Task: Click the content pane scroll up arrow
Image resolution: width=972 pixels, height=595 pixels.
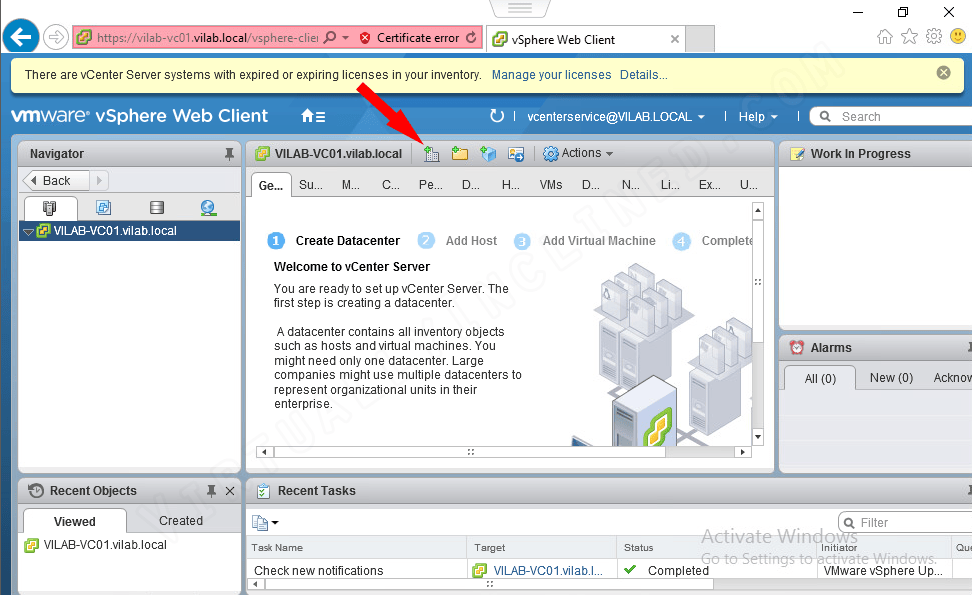Action: (x=758, y=211)
